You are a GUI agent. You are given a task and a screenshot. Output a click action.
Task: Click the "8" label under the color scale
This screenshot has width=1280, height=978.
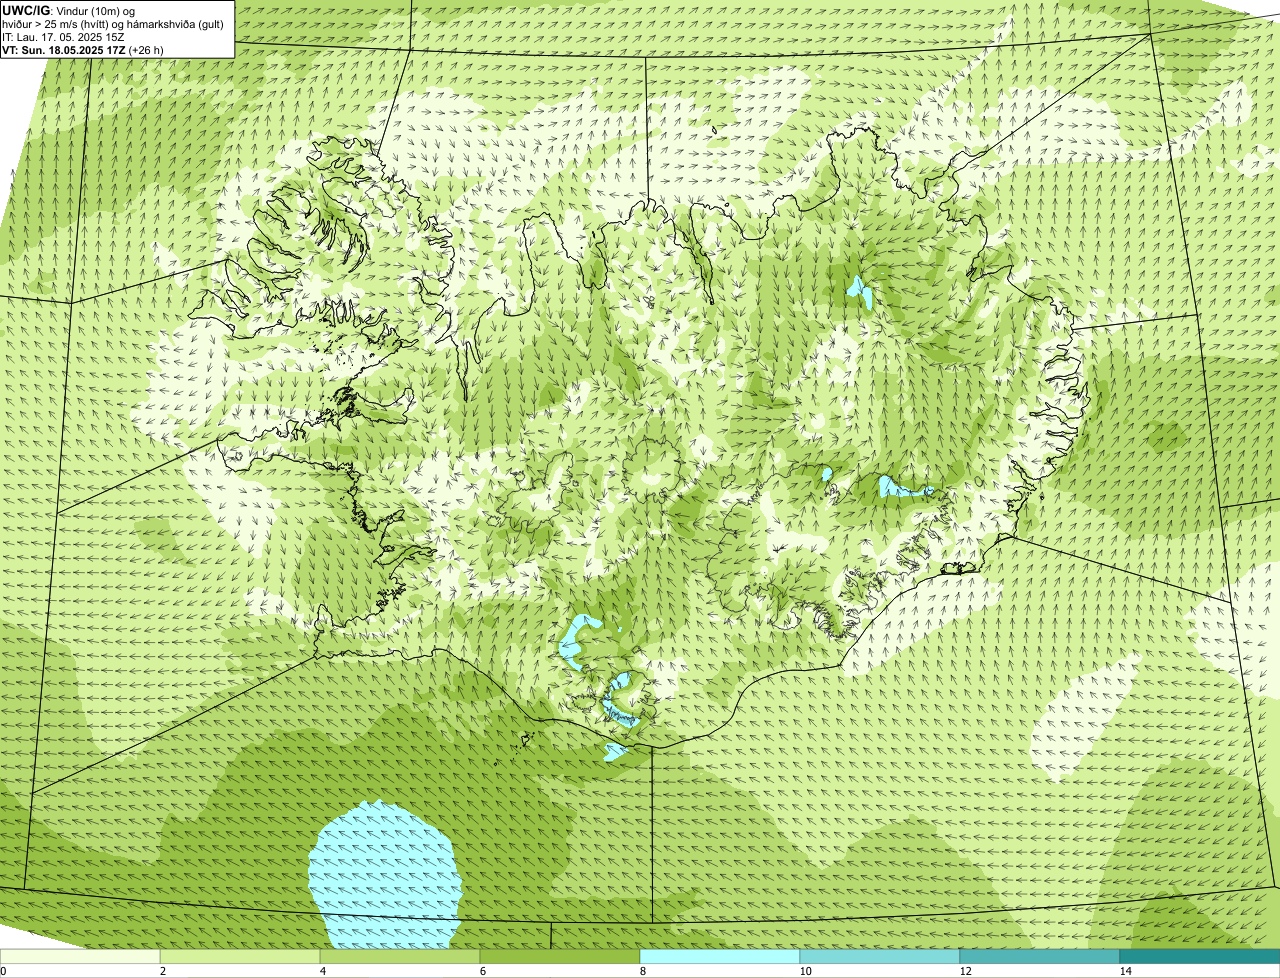[641, 971]
